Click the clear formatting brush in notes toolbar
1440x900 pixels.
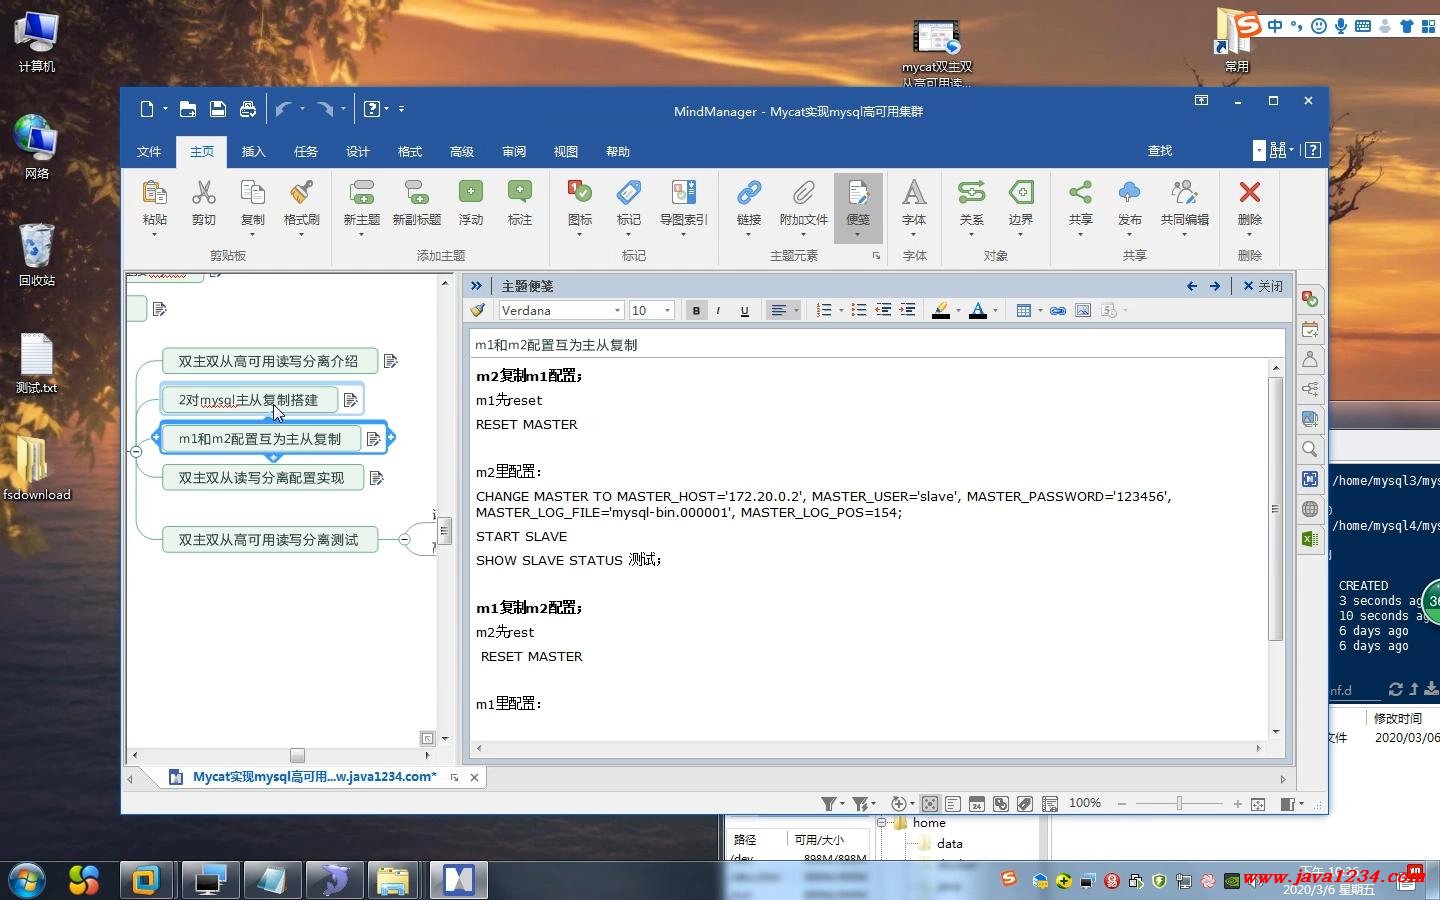tap(478, 310)
